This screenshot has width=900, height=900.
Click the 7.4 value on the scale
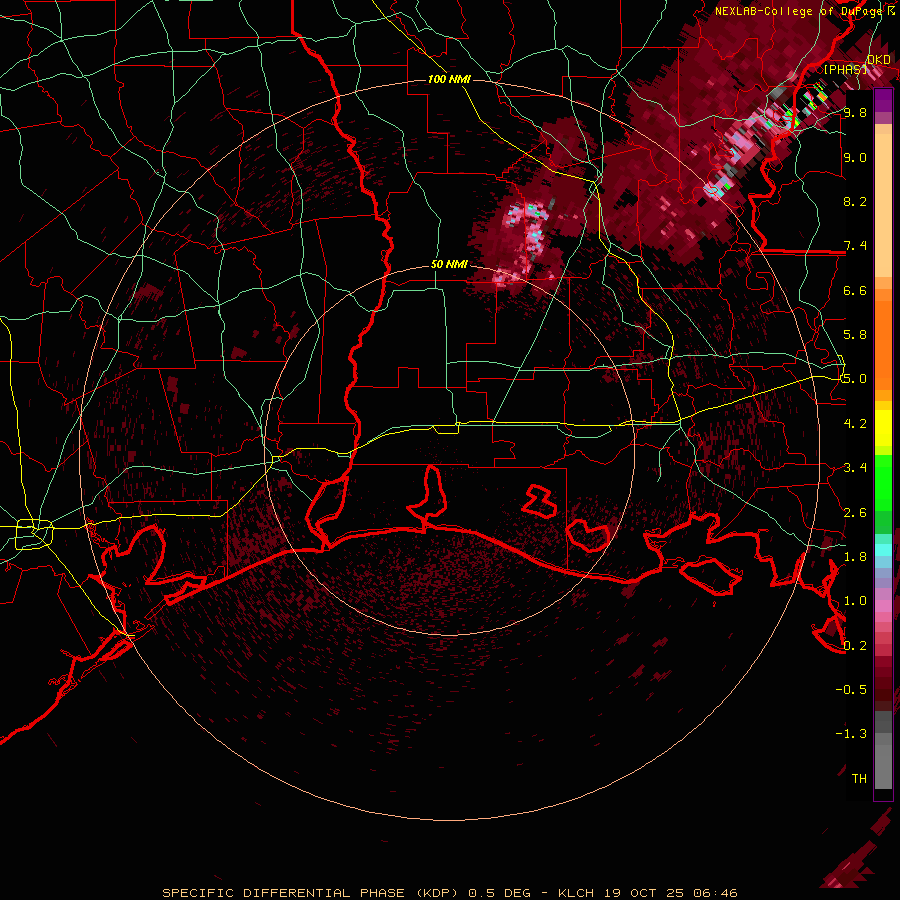[855, 246]
